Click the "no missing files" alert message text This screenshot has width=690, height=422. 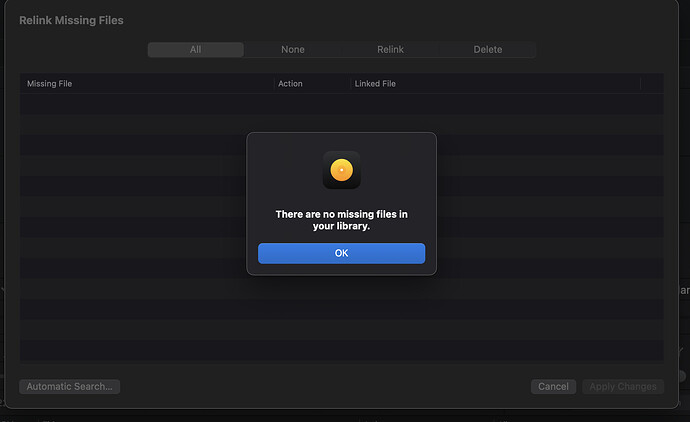[341, 220]
